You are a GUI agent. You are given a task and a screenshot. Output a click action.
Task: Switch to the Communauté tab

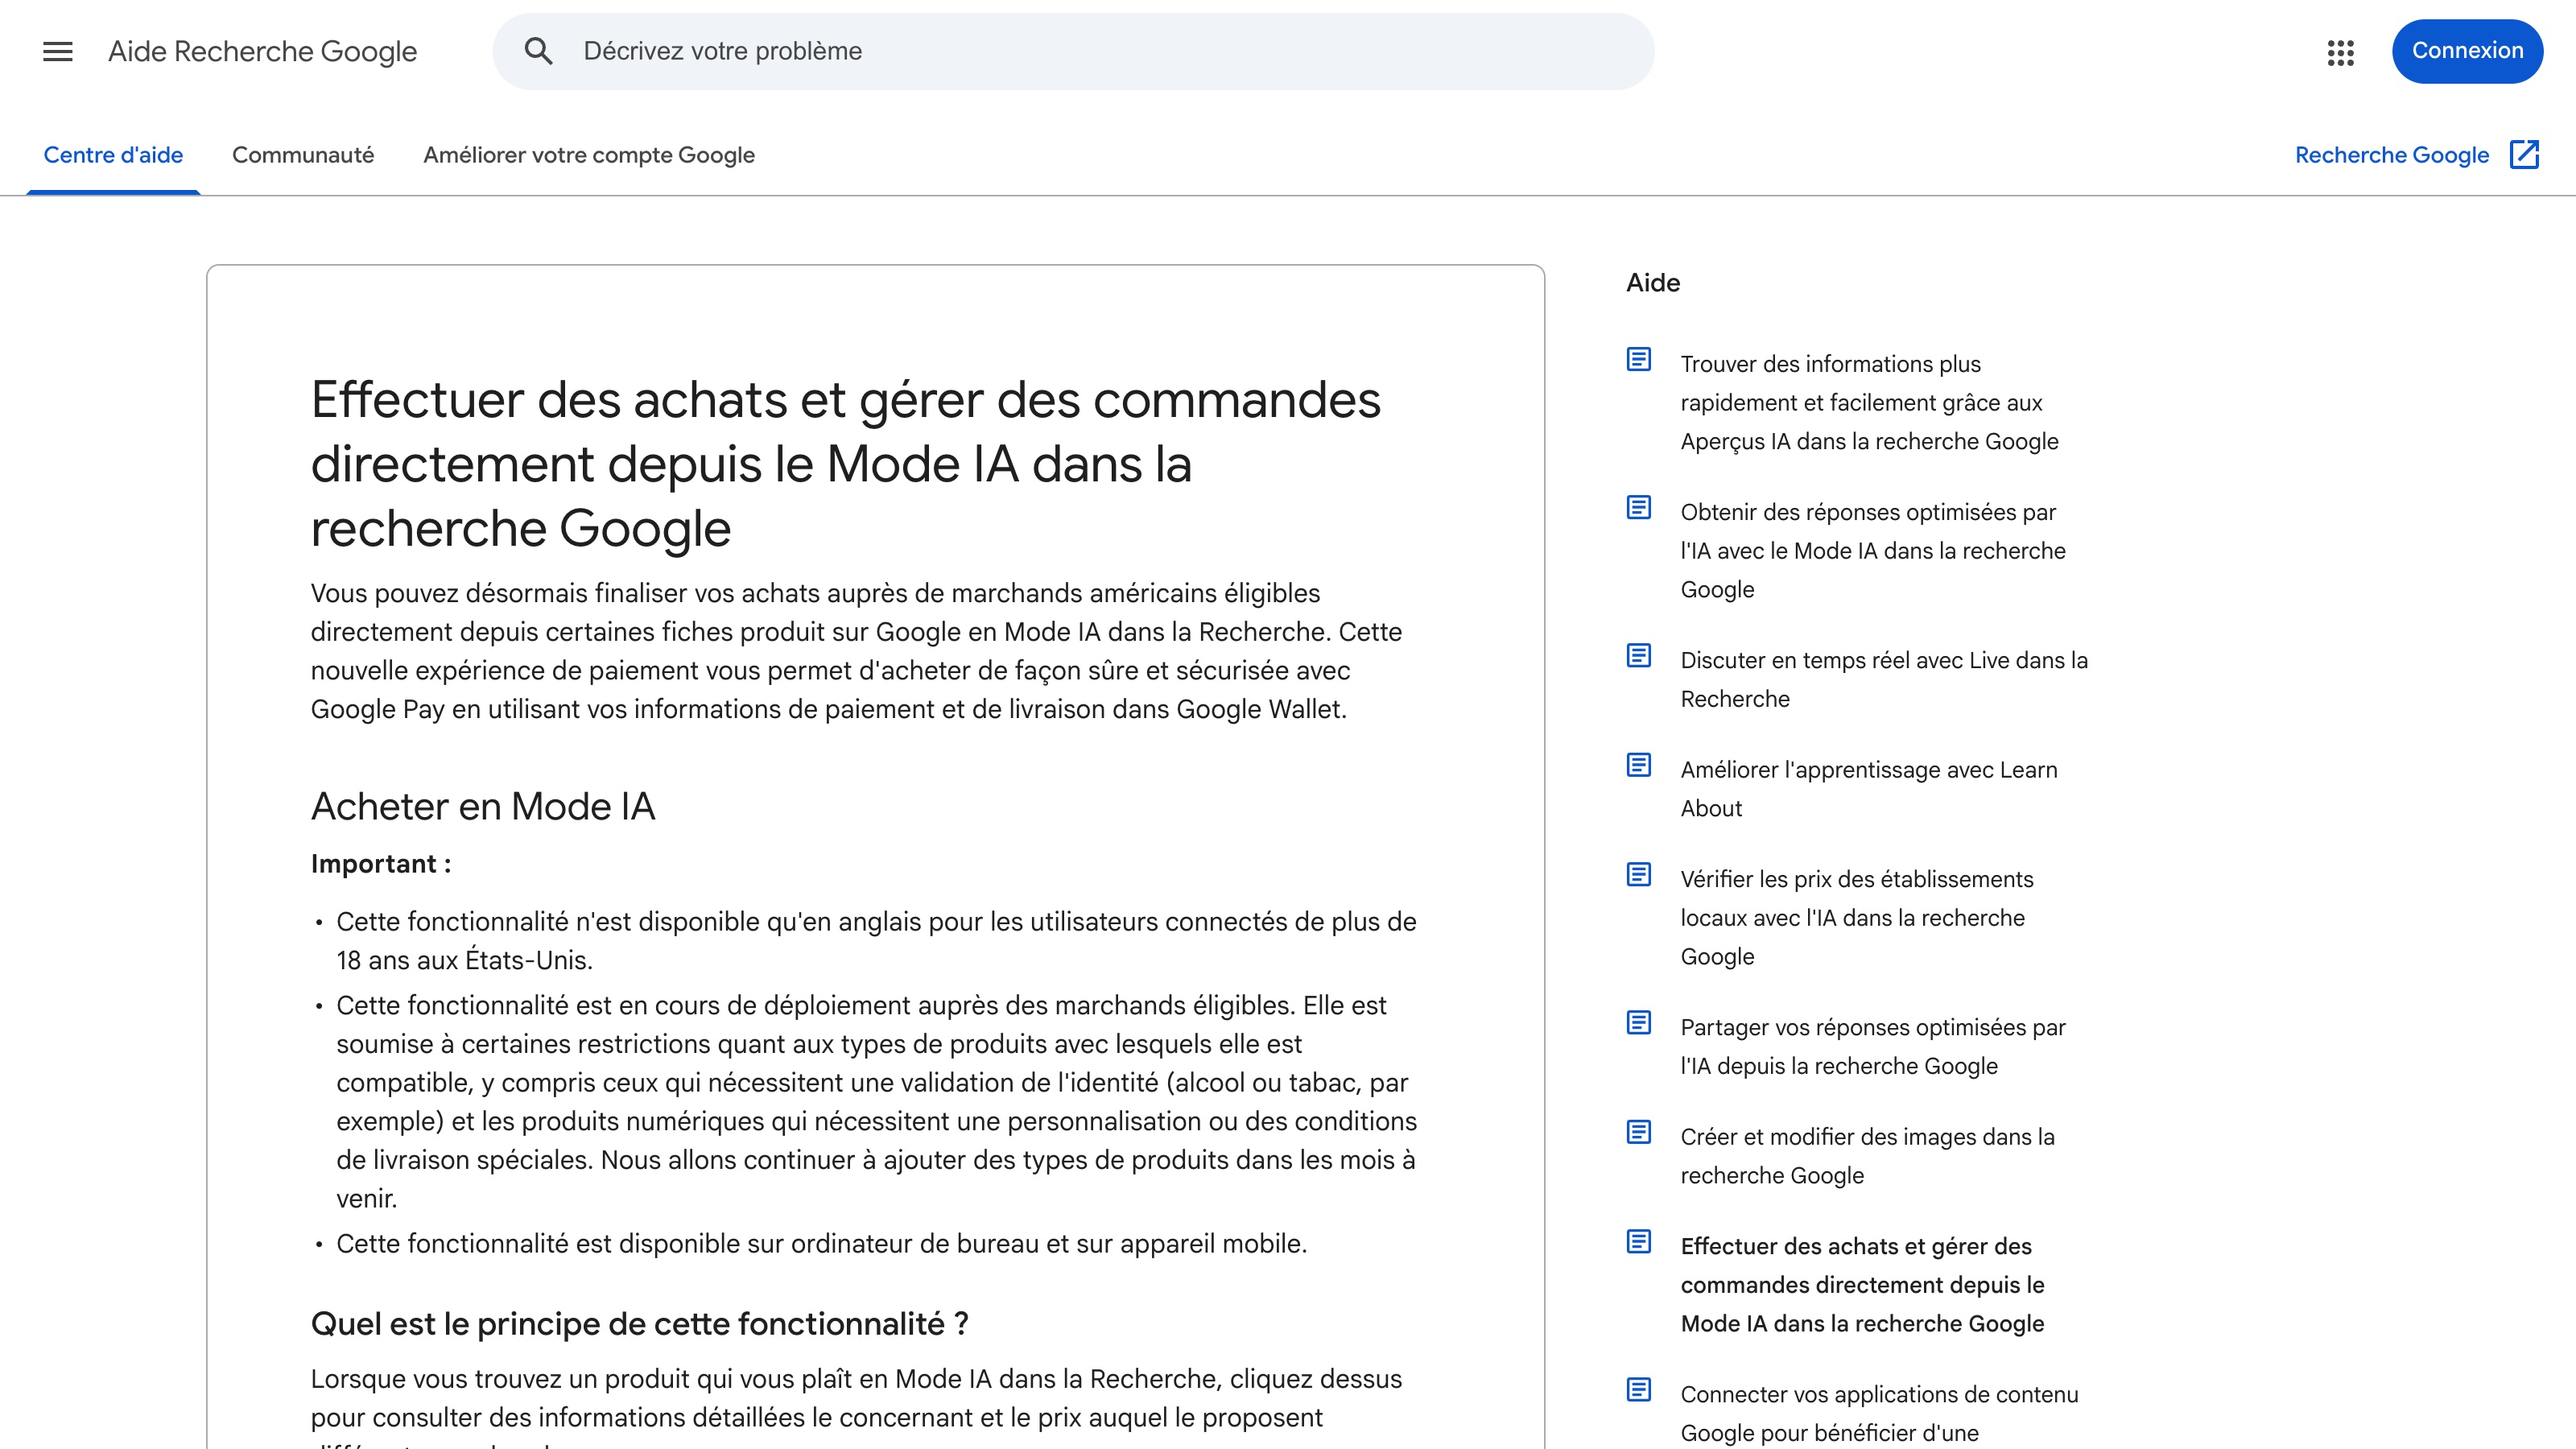coord(303,155)
